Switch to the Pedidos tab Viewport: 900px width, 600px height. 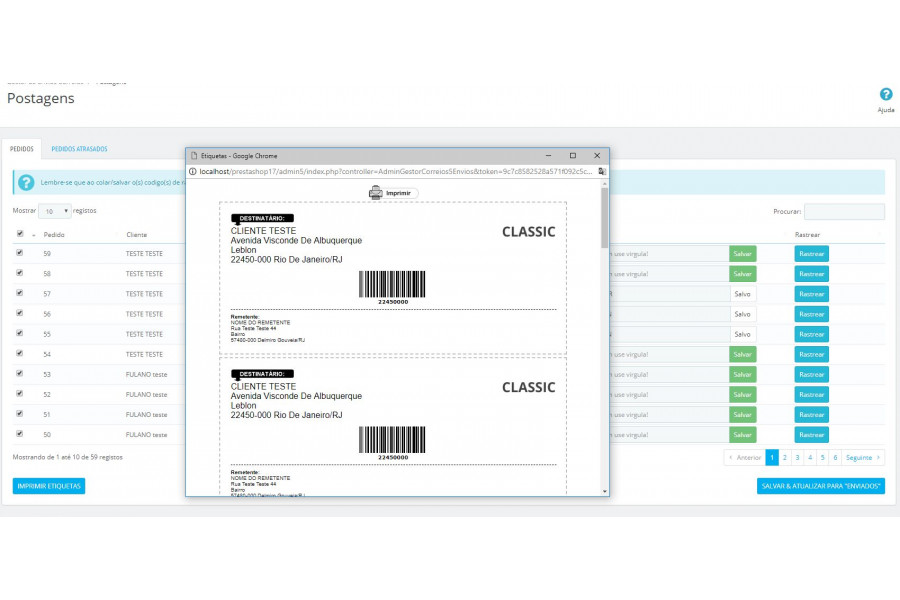click(22, 149)
